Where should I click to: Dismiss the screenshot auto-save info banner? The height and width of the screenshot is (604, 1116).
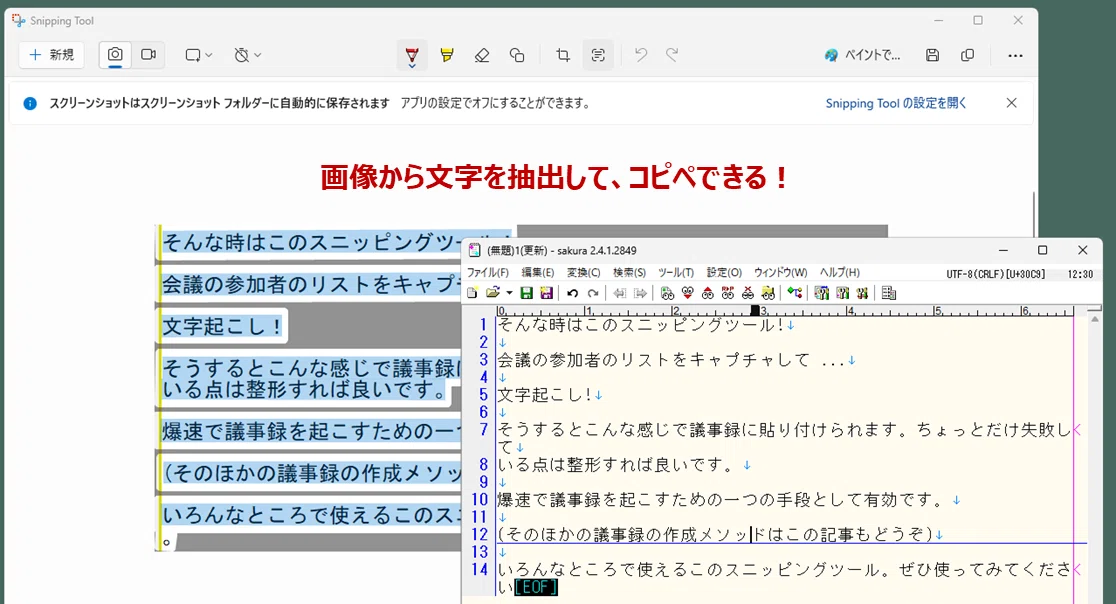click(1011, 103)
